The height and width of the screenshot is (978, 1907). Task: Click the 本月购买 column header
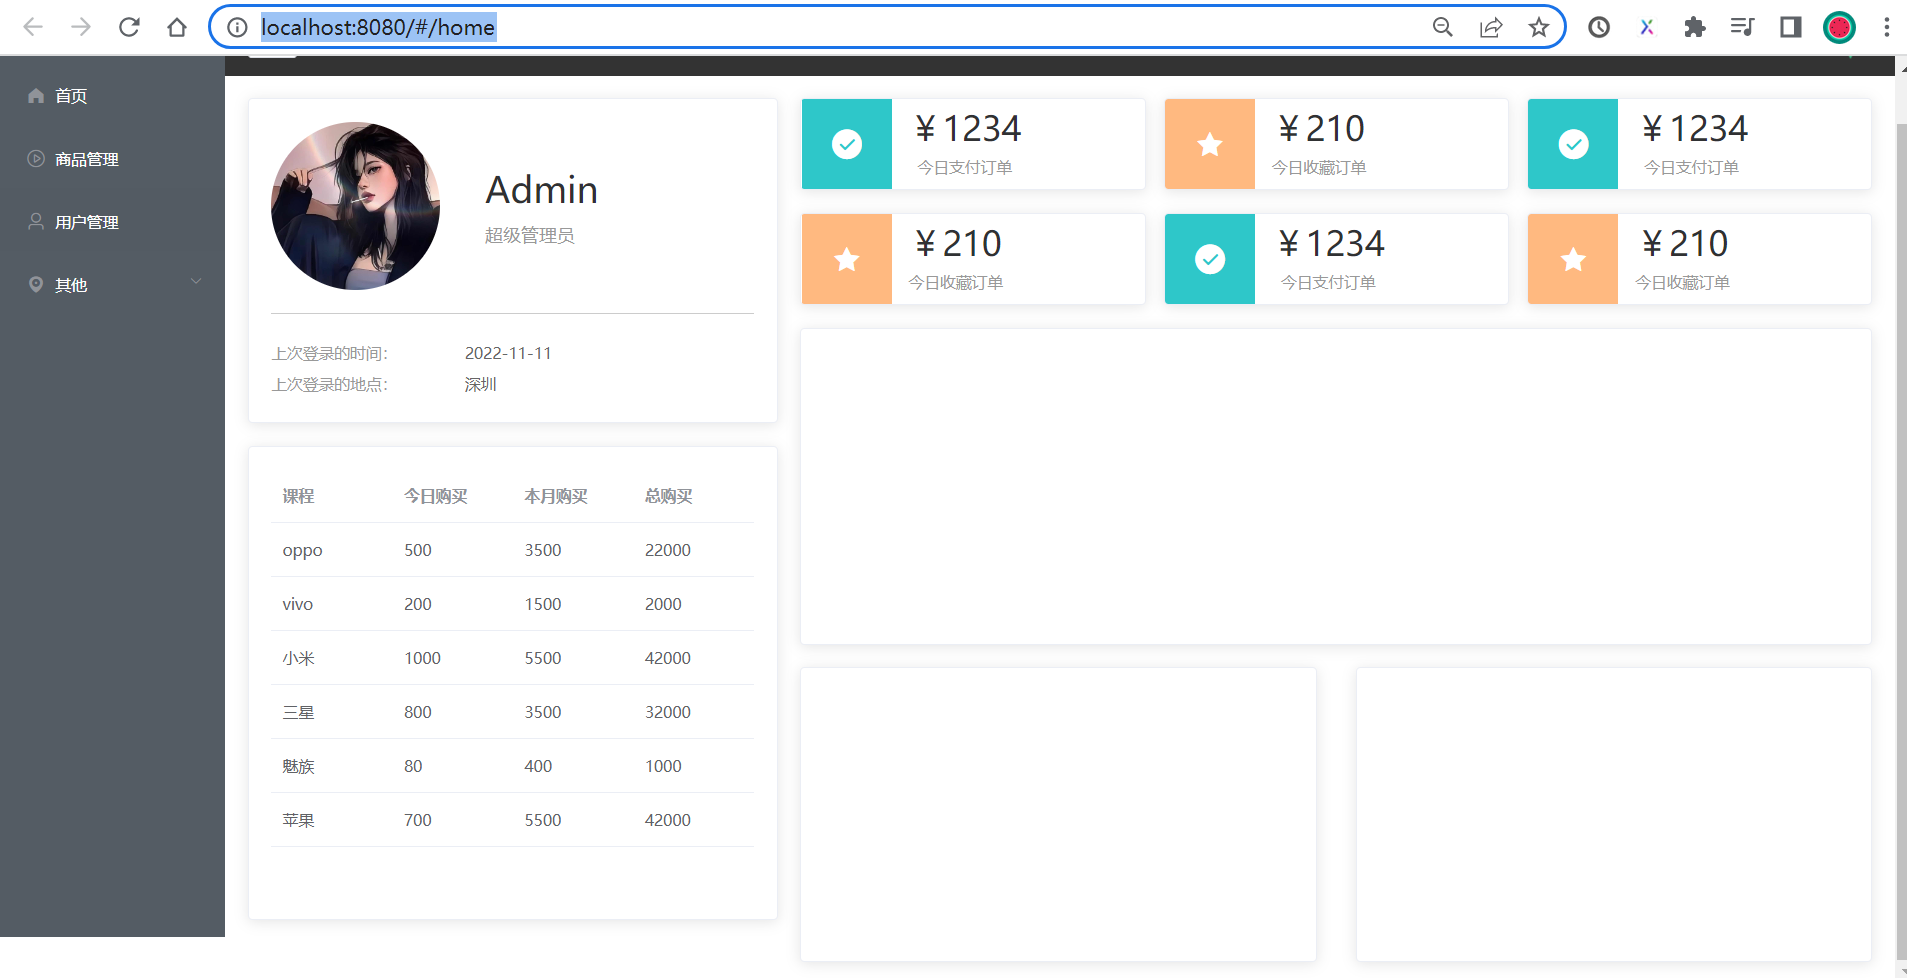coord(556,496)
